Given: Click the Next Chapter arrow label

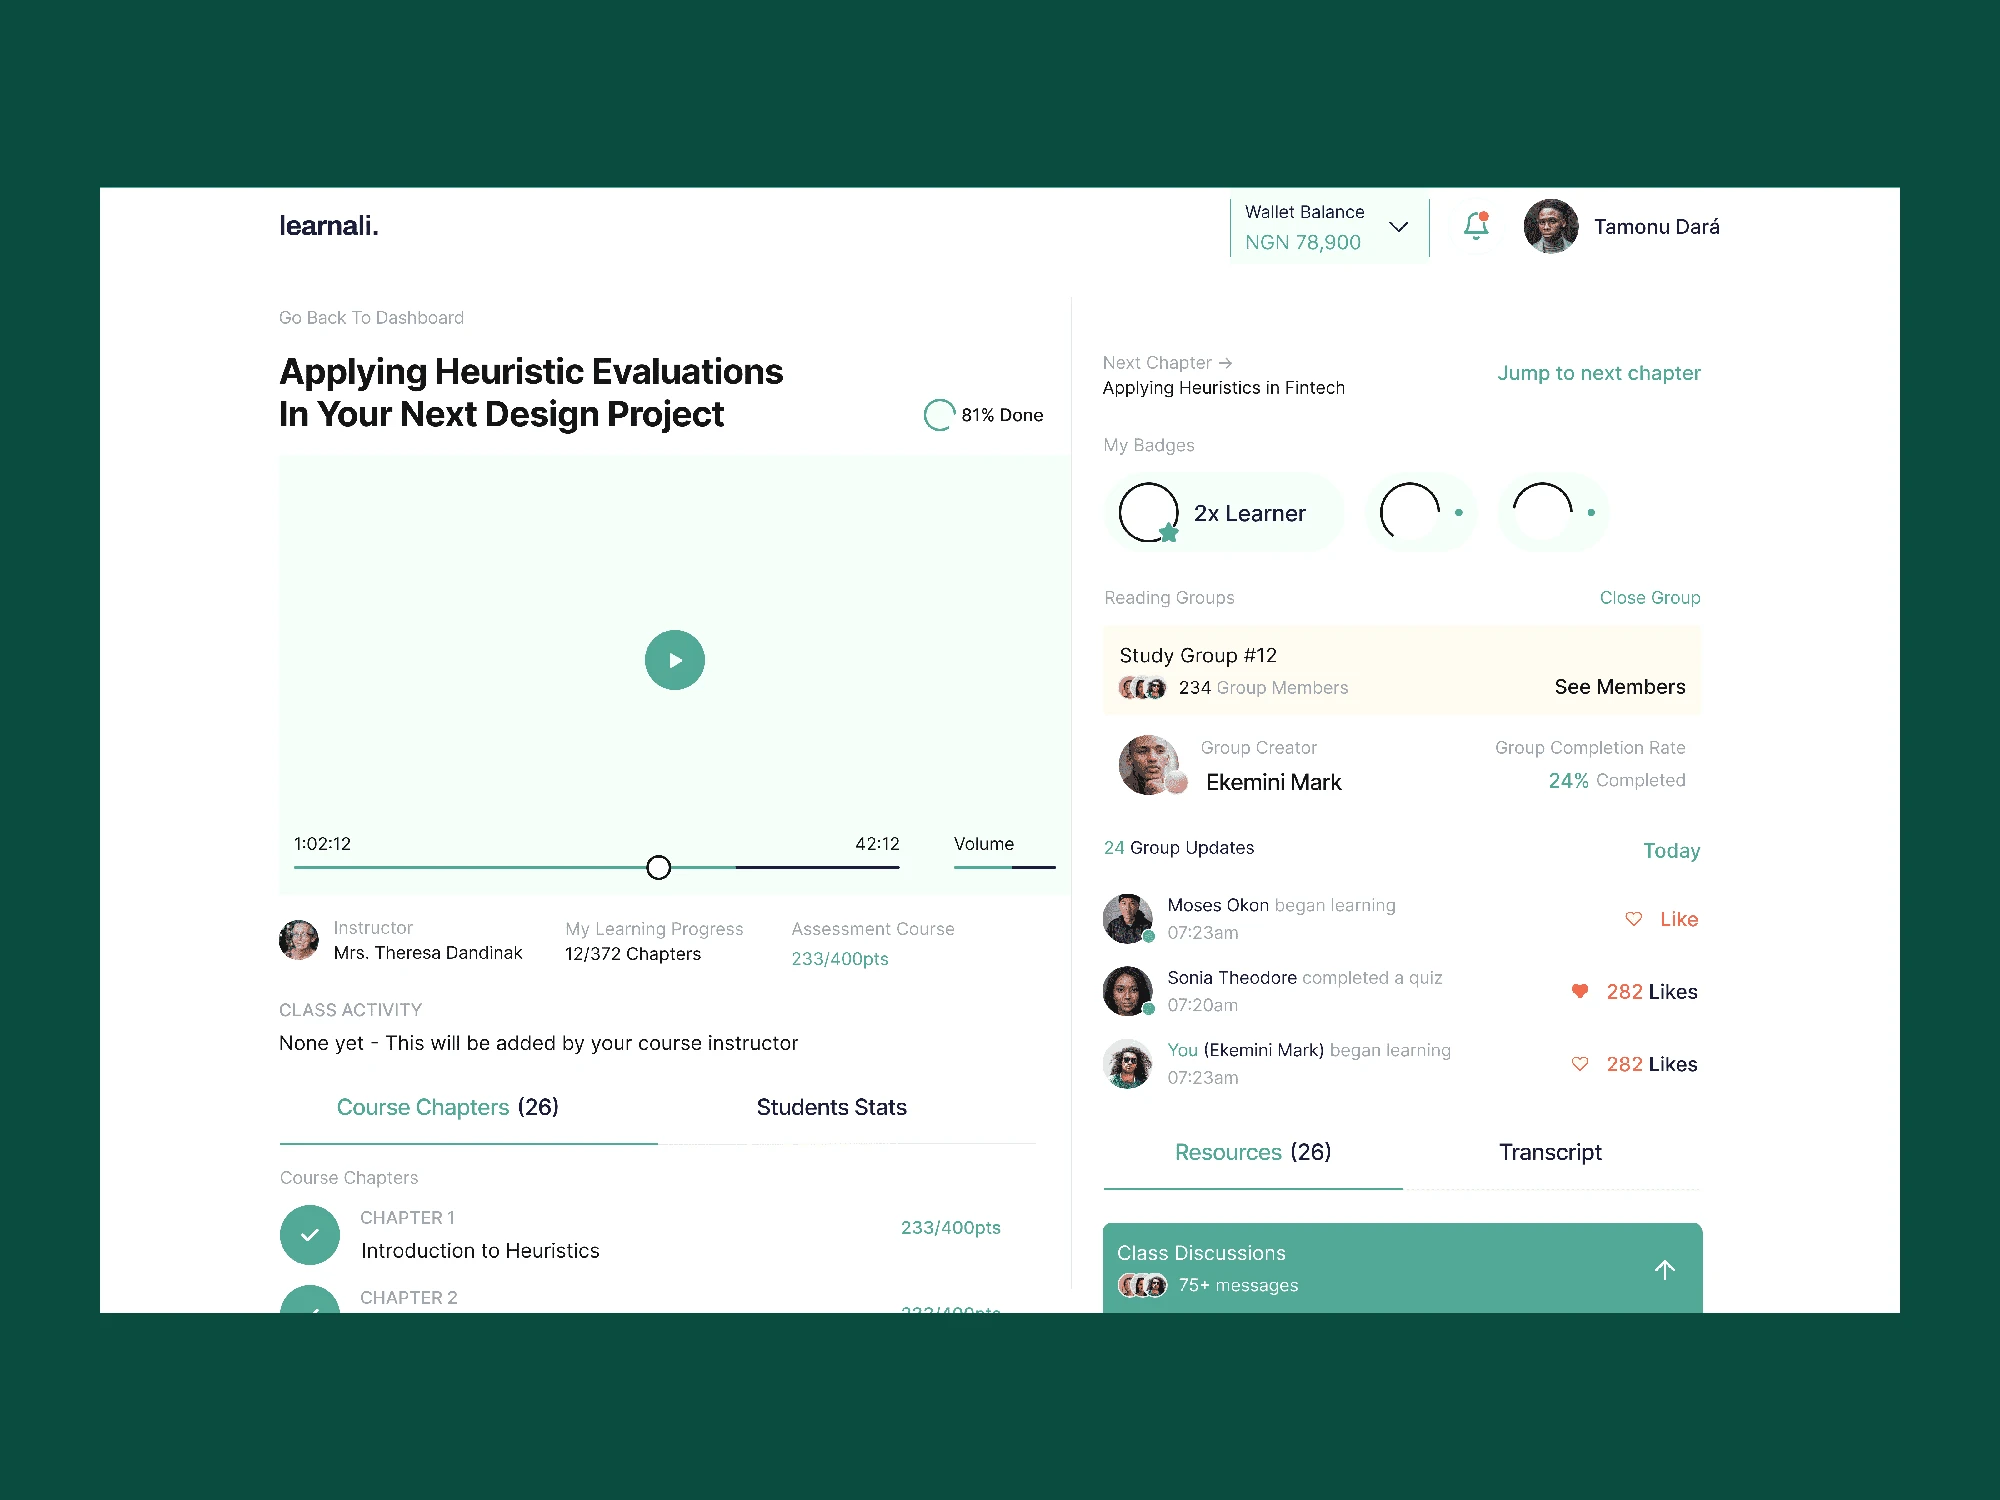Looking at the screenshot, I should [x=1167, y=363].
